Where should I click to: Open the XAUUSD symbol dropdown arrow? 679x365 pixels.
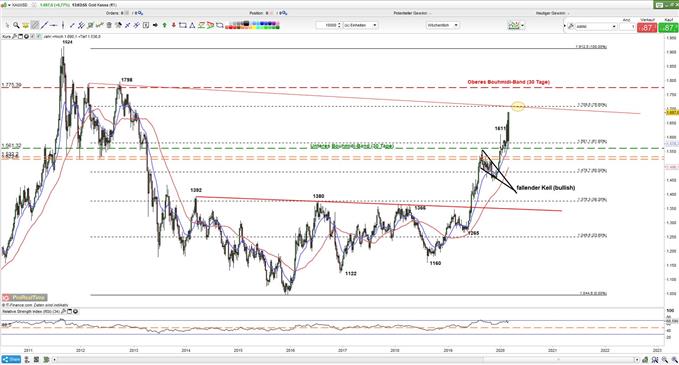10,5
